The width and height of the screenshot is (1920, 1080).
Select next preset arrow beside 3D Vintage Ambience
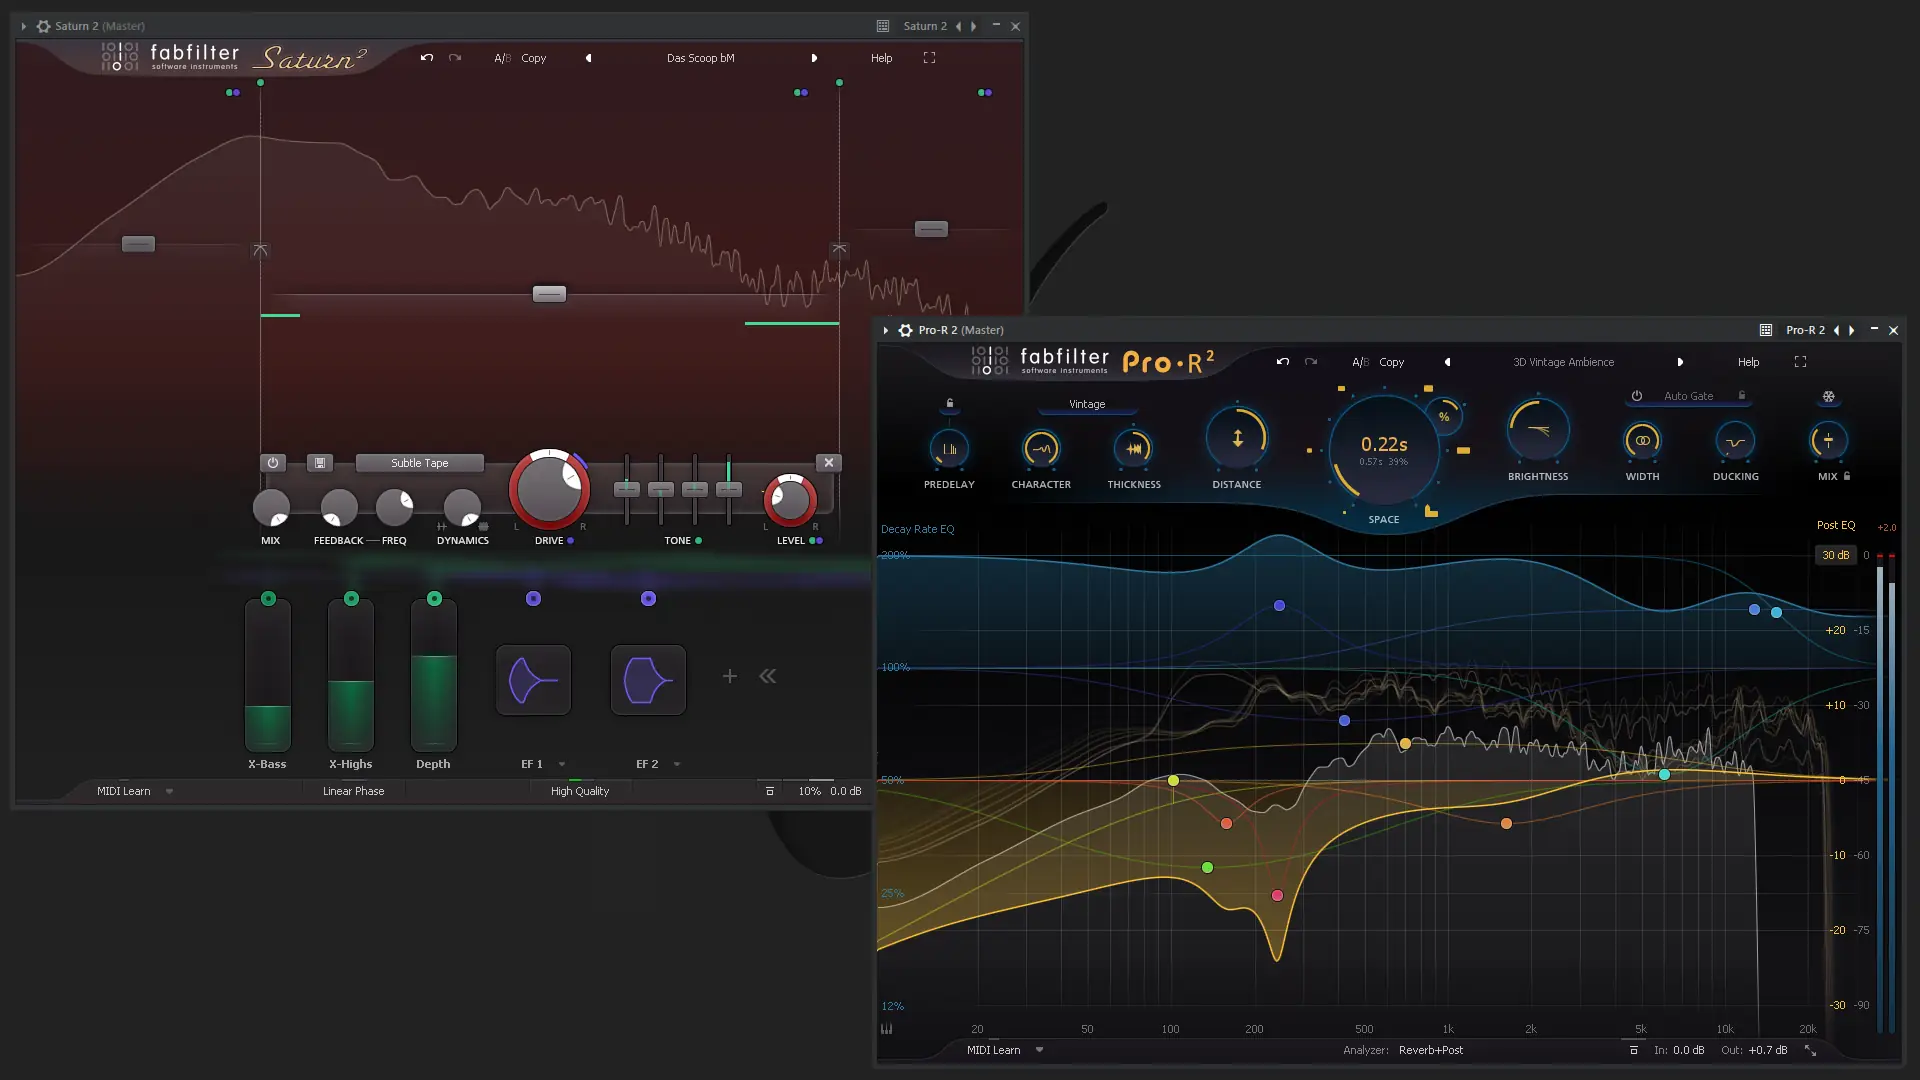tap(1680, 362)
